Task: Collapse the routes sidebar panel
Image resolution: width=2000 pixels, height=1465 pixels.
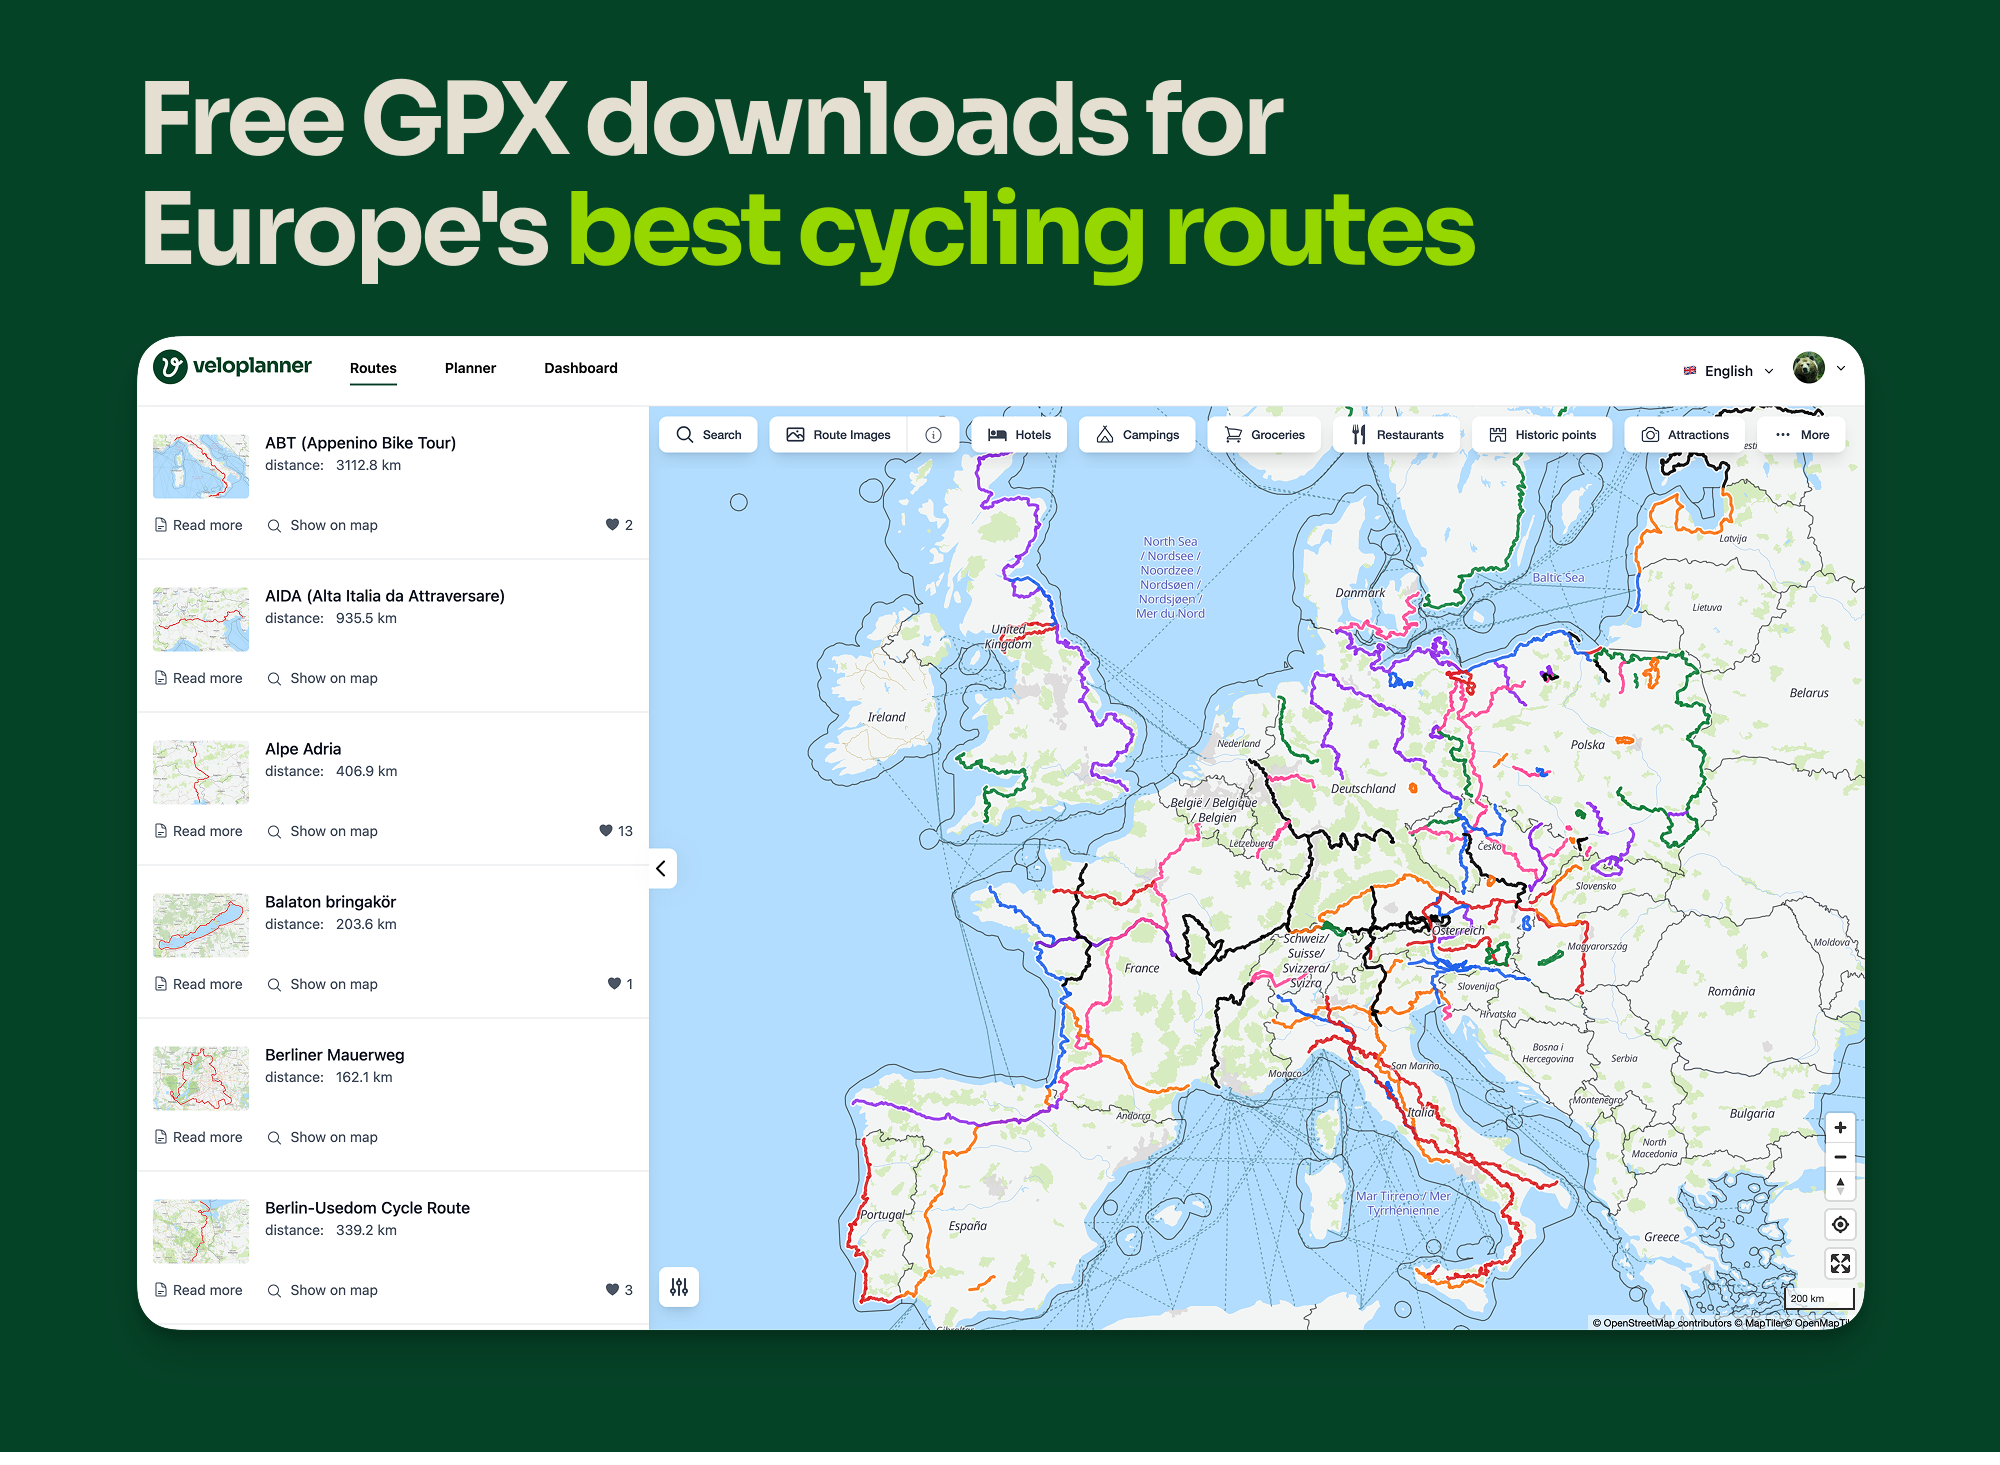Action: [x=661, y=869]
